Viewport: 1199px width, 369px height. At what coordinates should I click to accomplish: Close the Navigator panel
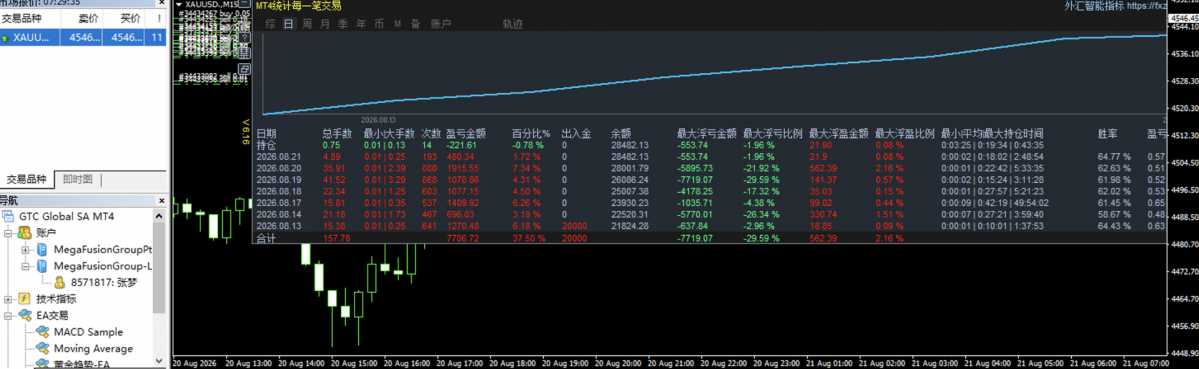[x=161, y=201]
